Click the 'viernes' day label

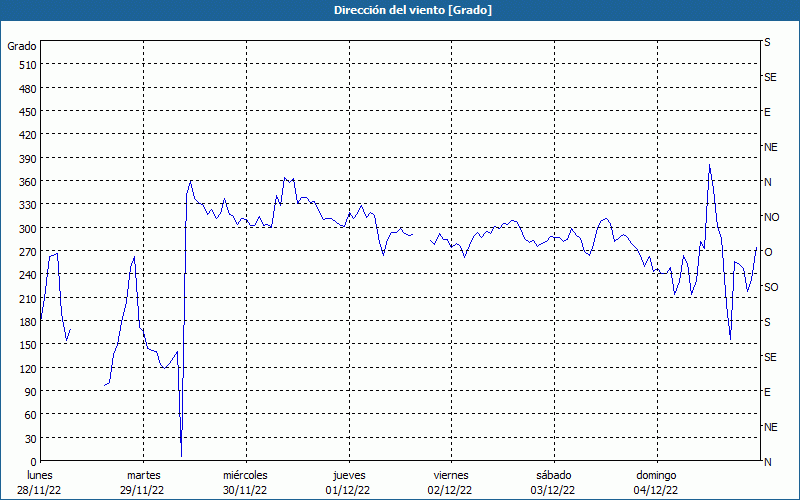(x=451, y=476)
